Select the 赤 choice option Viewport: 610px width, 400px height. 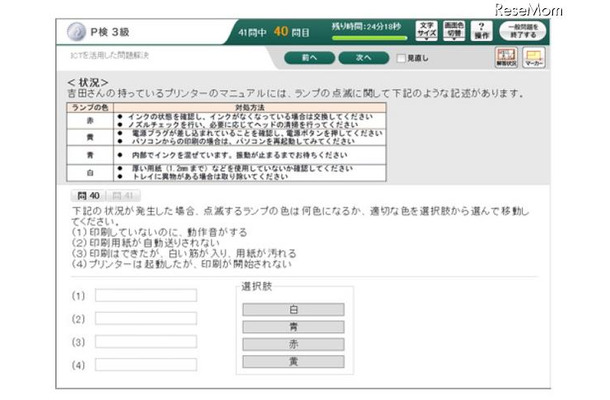pyautogui.click(x=293, y=344)
